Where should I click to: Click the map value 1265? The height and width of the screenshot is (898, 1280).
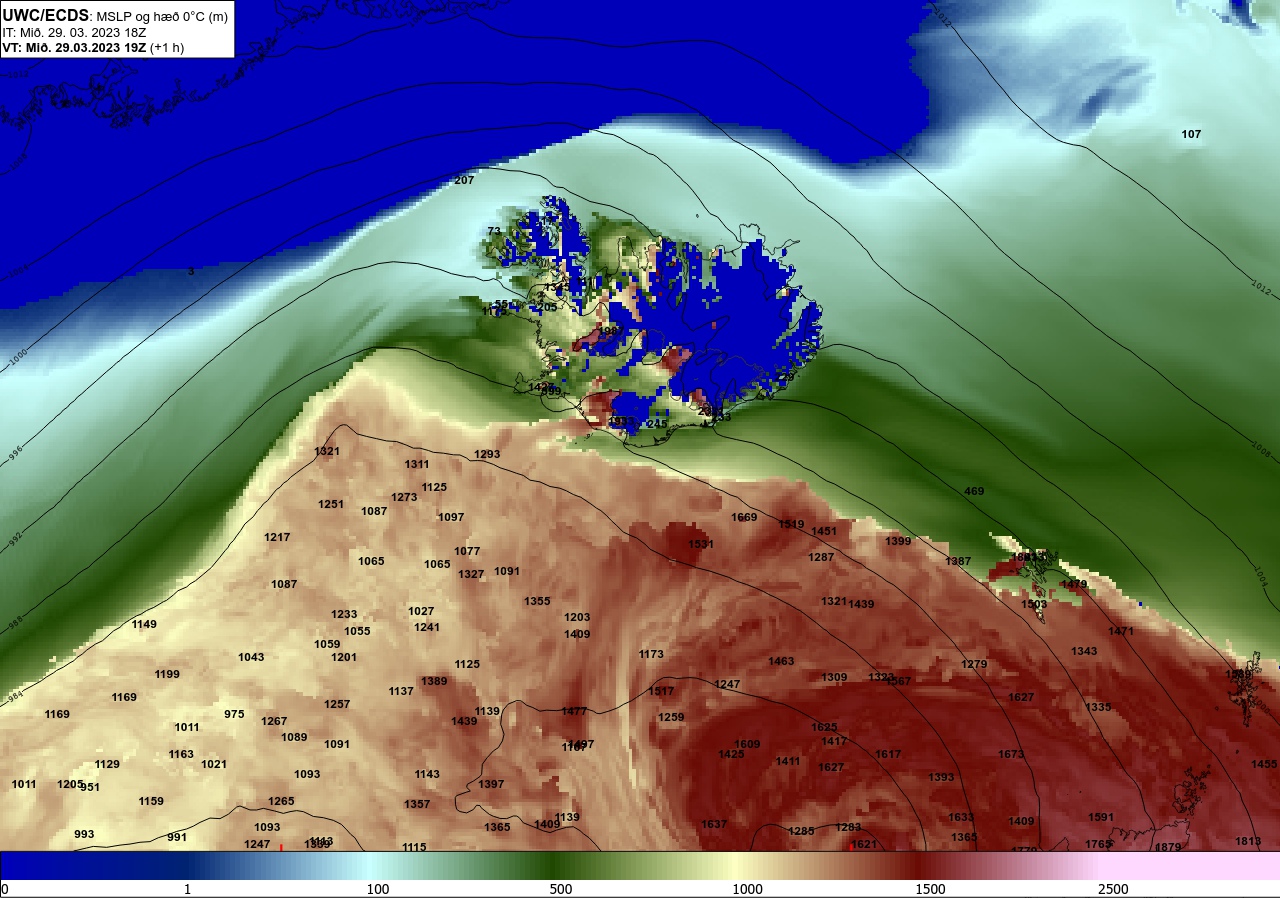click(281, 801)
